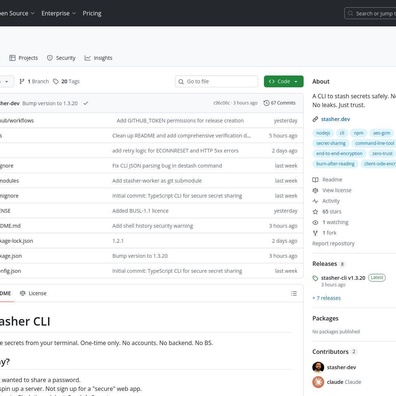Open the Packages heading link
Screen dimensions: 396x396
point(325,318)
